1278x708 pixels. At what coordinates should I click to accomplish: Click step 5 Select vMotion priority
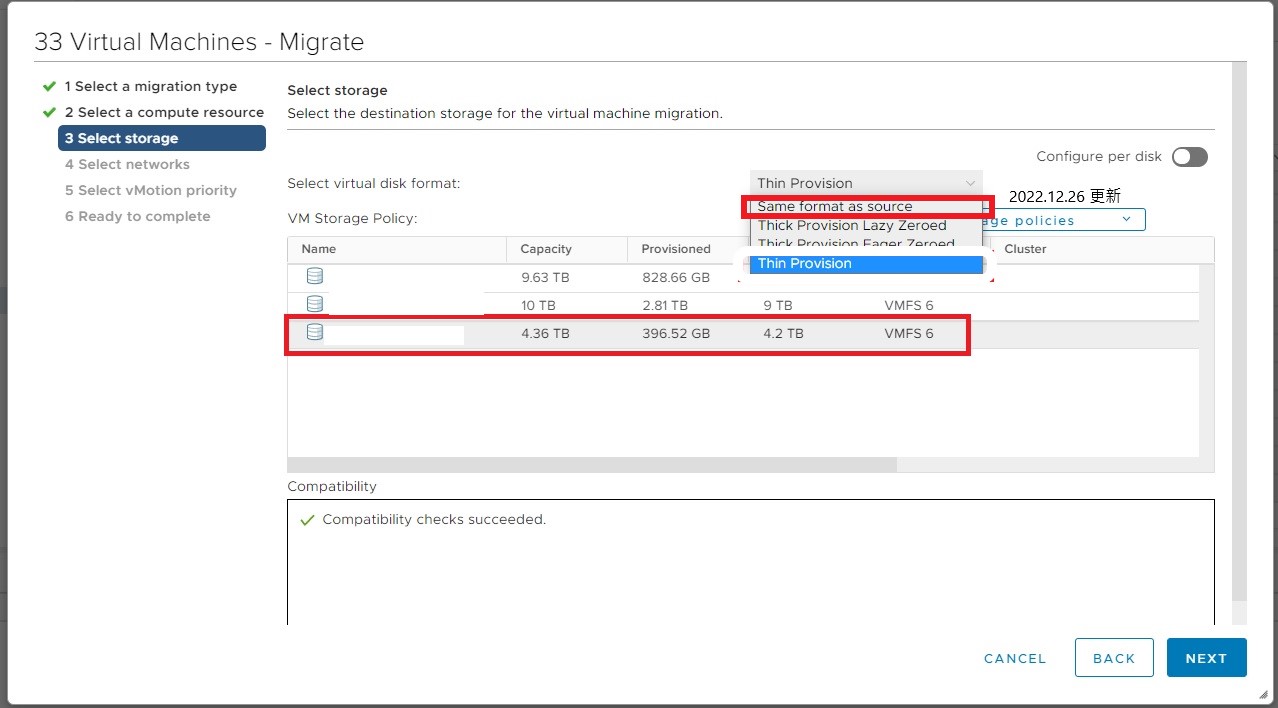click(x=151, y=190)
